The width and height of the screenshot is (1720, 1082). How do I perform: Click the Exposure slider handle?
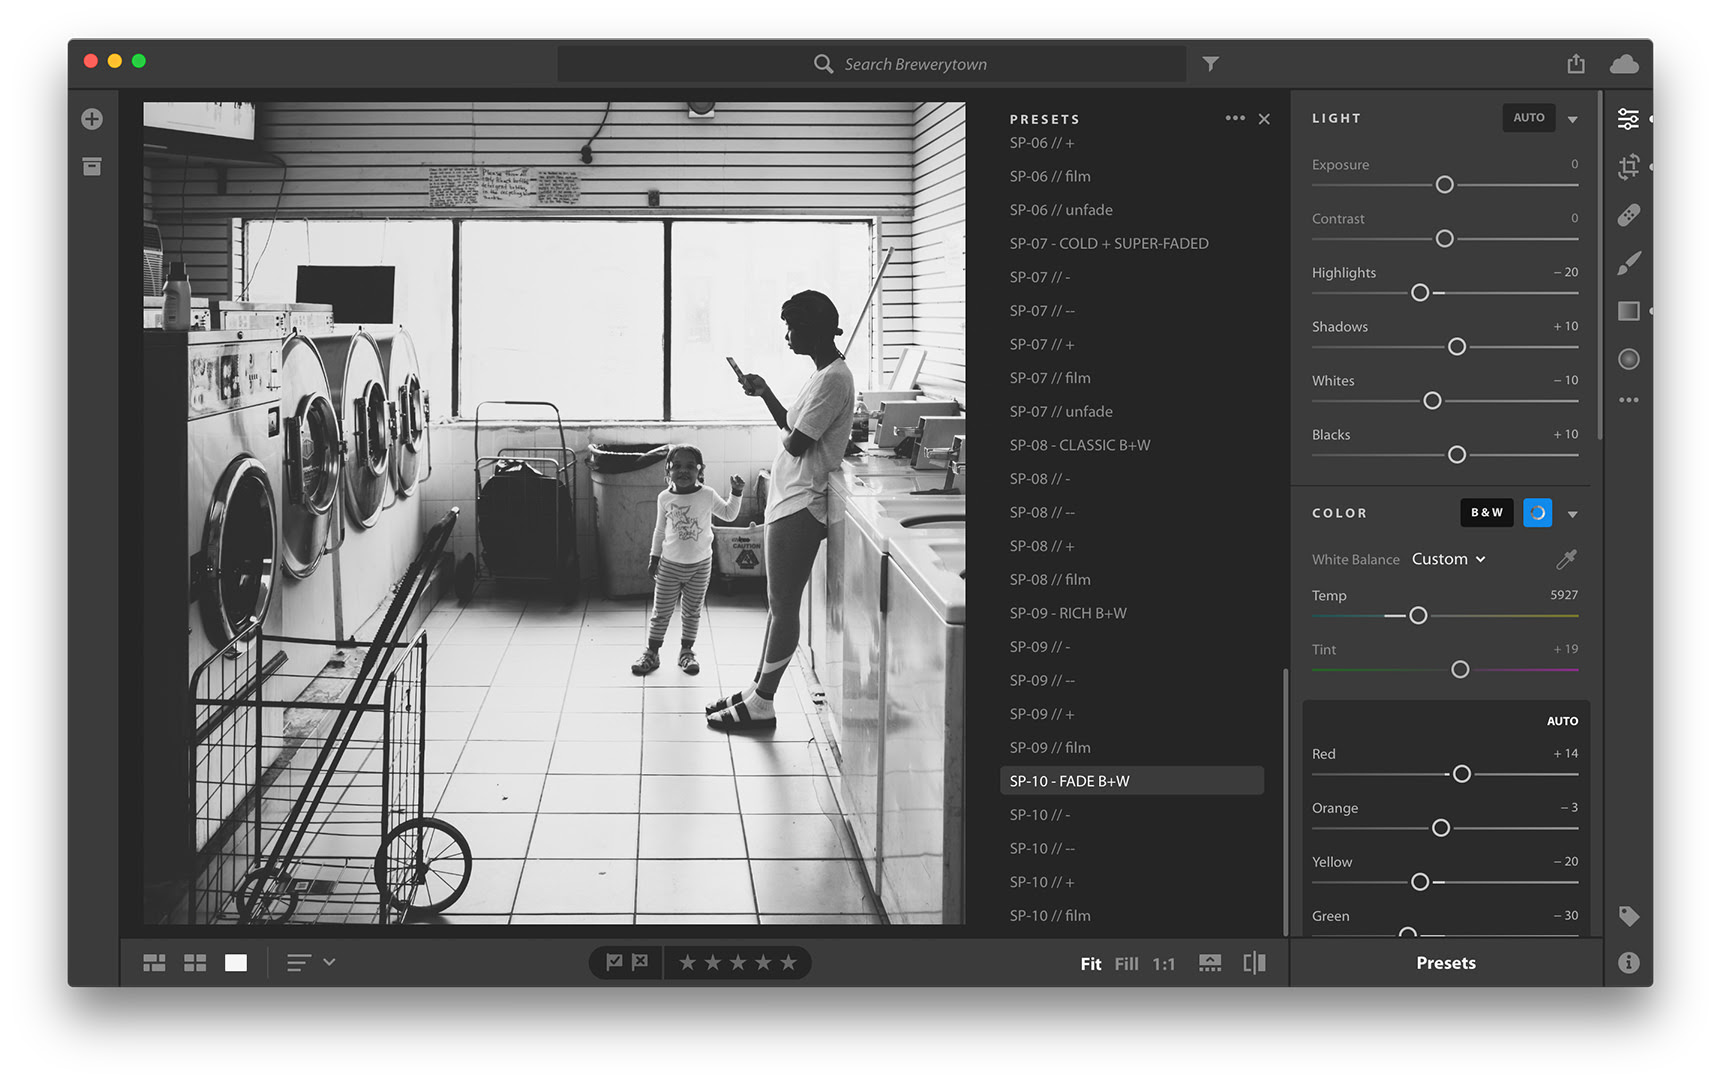pyautogui.click(x=1444, y=185)
